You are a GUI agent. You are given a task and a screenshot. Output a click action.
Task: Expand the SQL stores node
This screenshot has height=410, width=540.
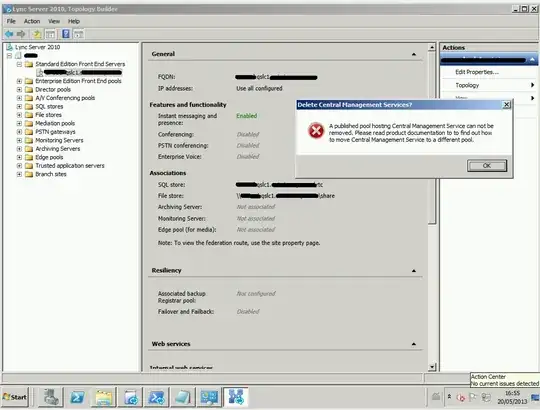[19, 107]
